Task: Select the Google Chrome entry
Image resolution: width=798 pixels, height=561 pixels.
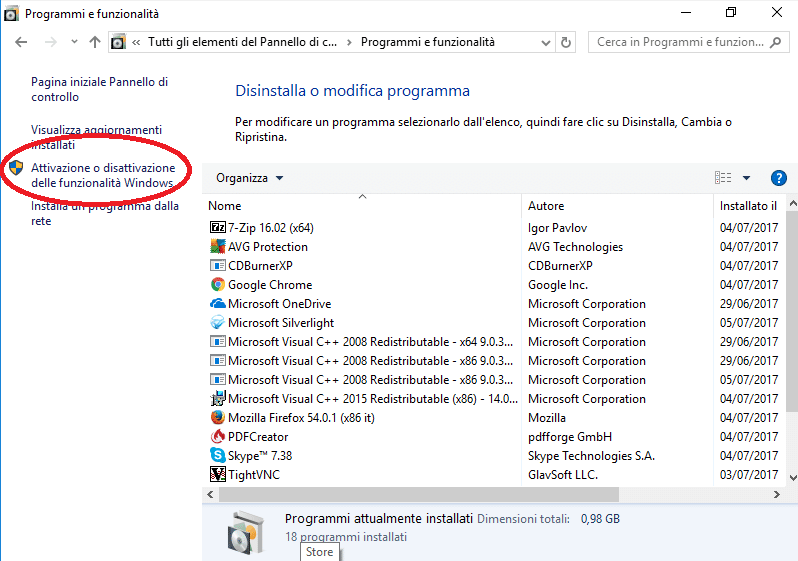Action: coord(270,285)
